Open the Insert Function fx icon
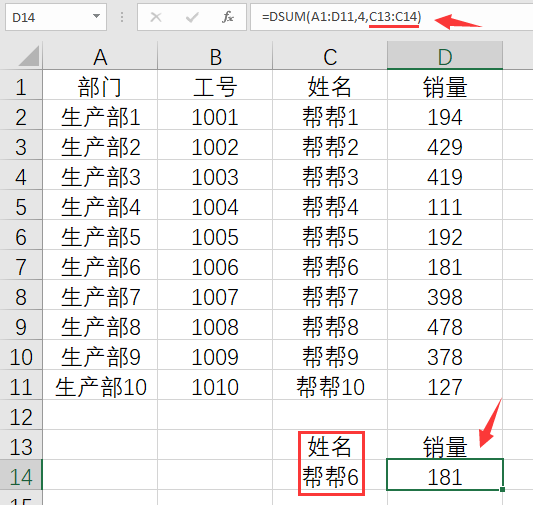This screenshot has height=505, width=533. tap(227, 17)
